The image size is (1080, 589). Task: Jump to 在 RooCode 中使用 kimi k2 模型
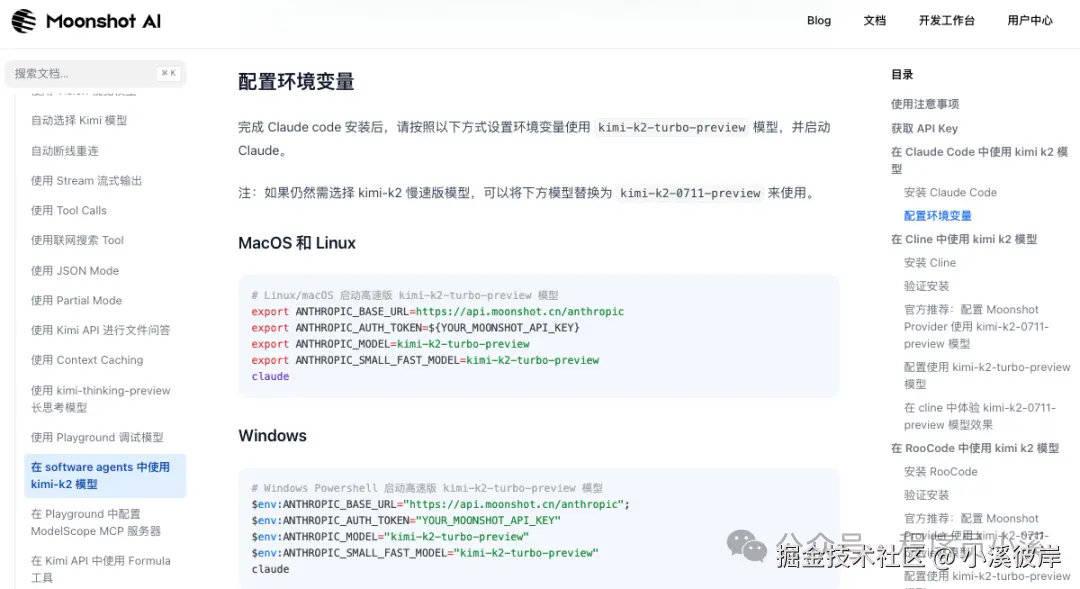tap(975, 448)
